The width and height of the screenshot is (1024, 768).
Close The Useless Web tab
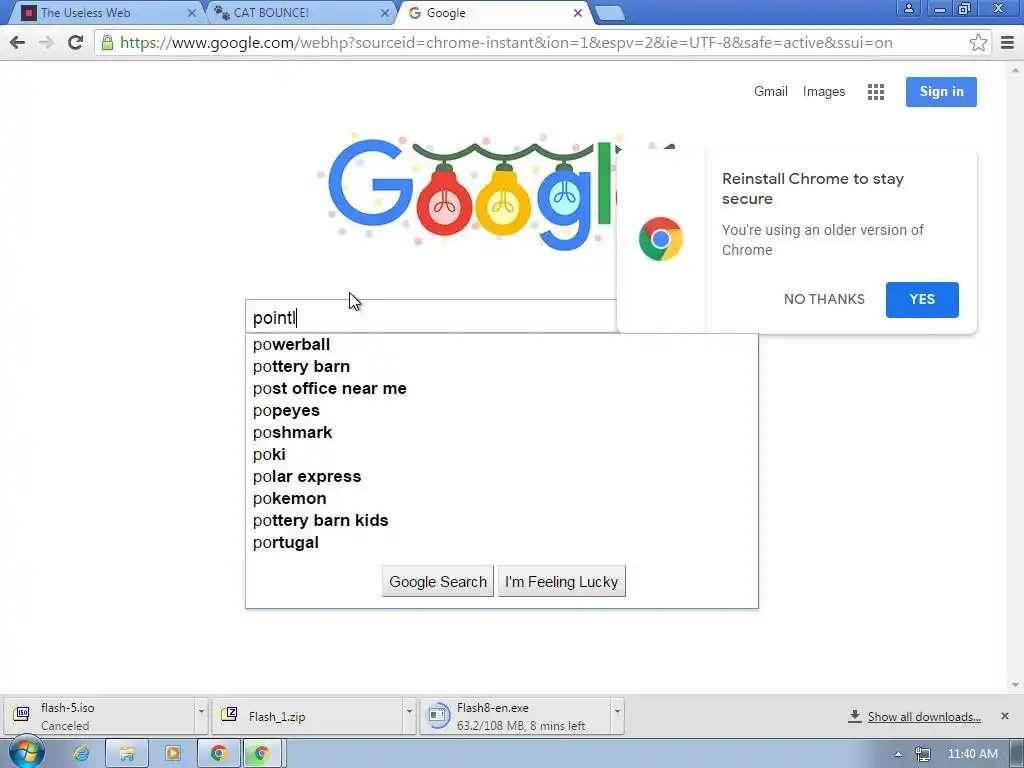coord(191,13)
